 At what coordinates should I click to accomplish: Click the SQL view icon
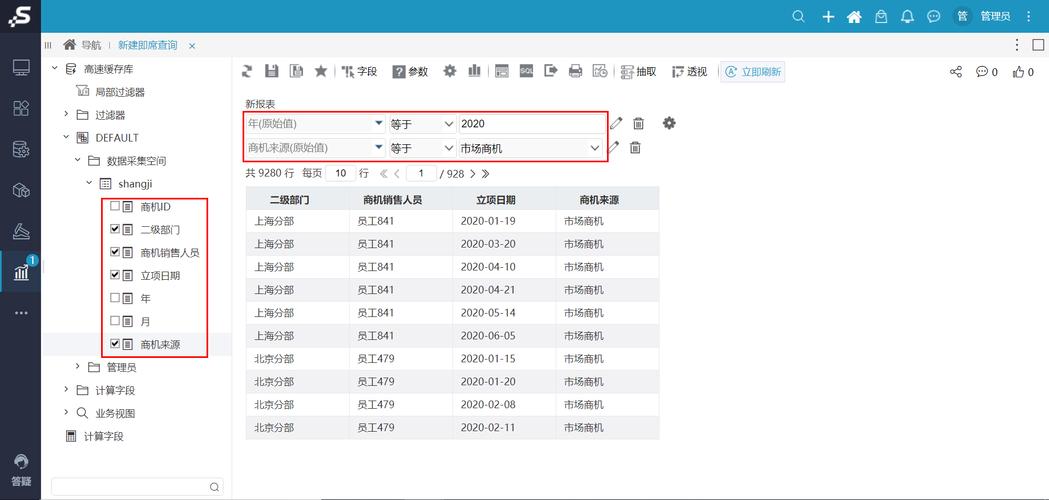(527, 71)
